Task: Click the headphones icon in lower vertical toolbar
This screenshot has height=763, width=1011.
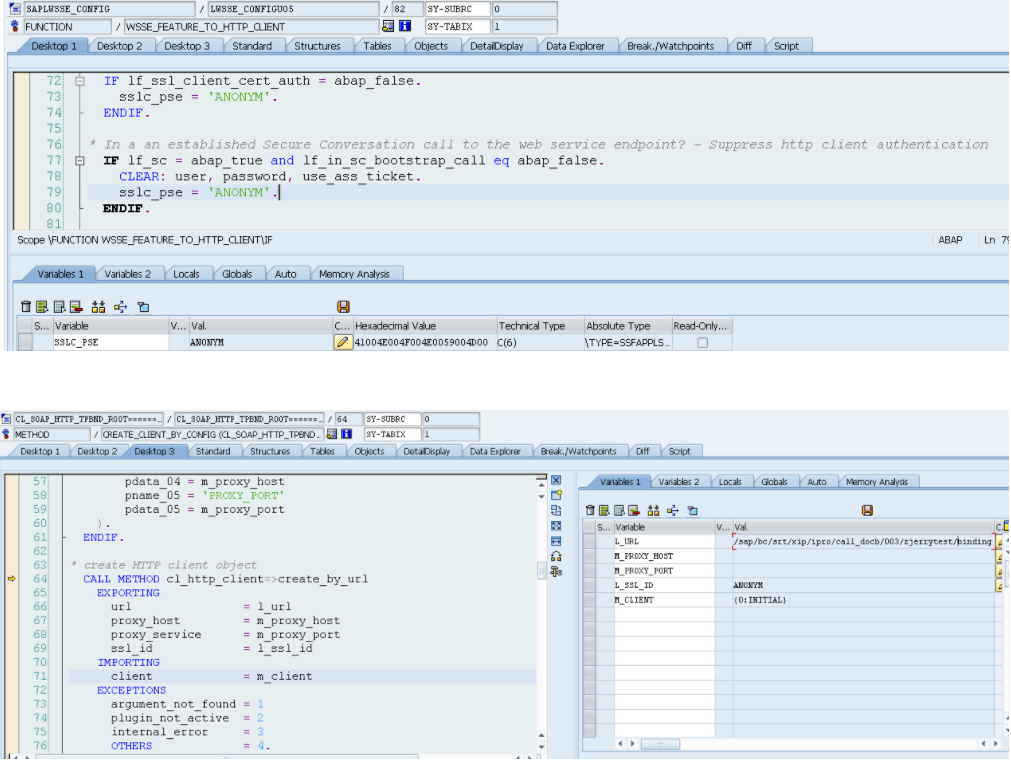Action: (556, 556)
